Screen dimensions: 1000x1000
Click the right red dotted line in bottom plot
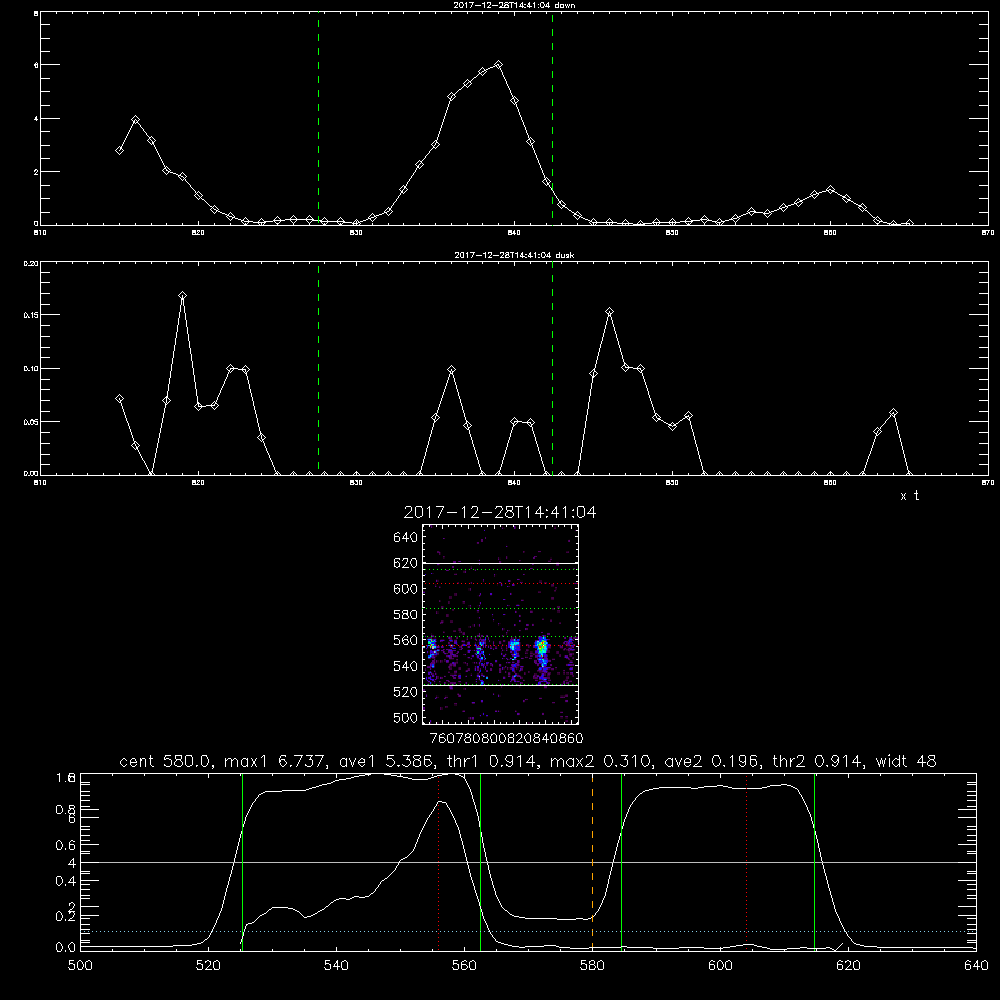point(746,862)
